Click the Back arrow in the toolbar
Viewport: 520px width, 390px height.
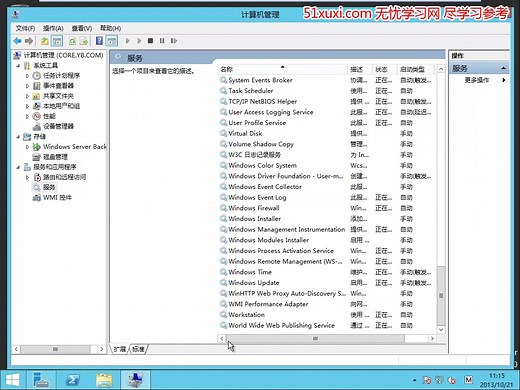(17, 41)
